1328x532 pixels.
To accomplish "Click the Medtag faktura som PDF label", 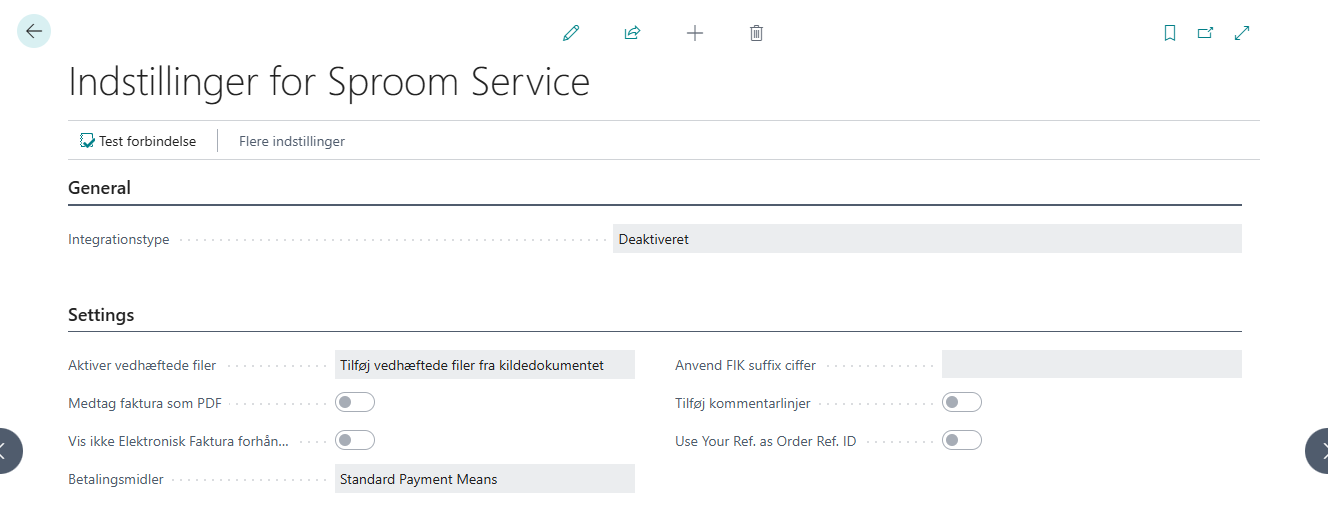I will 145,403.
